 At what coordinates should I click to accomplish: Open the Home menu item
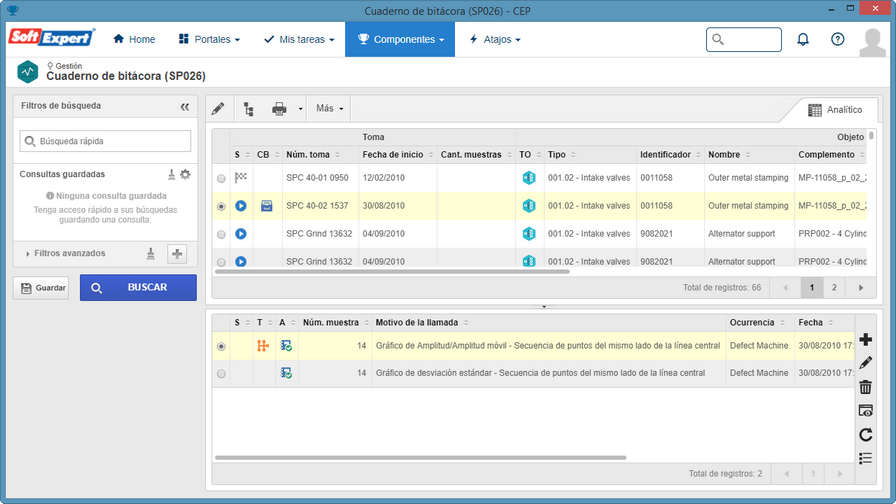(134, 39)
